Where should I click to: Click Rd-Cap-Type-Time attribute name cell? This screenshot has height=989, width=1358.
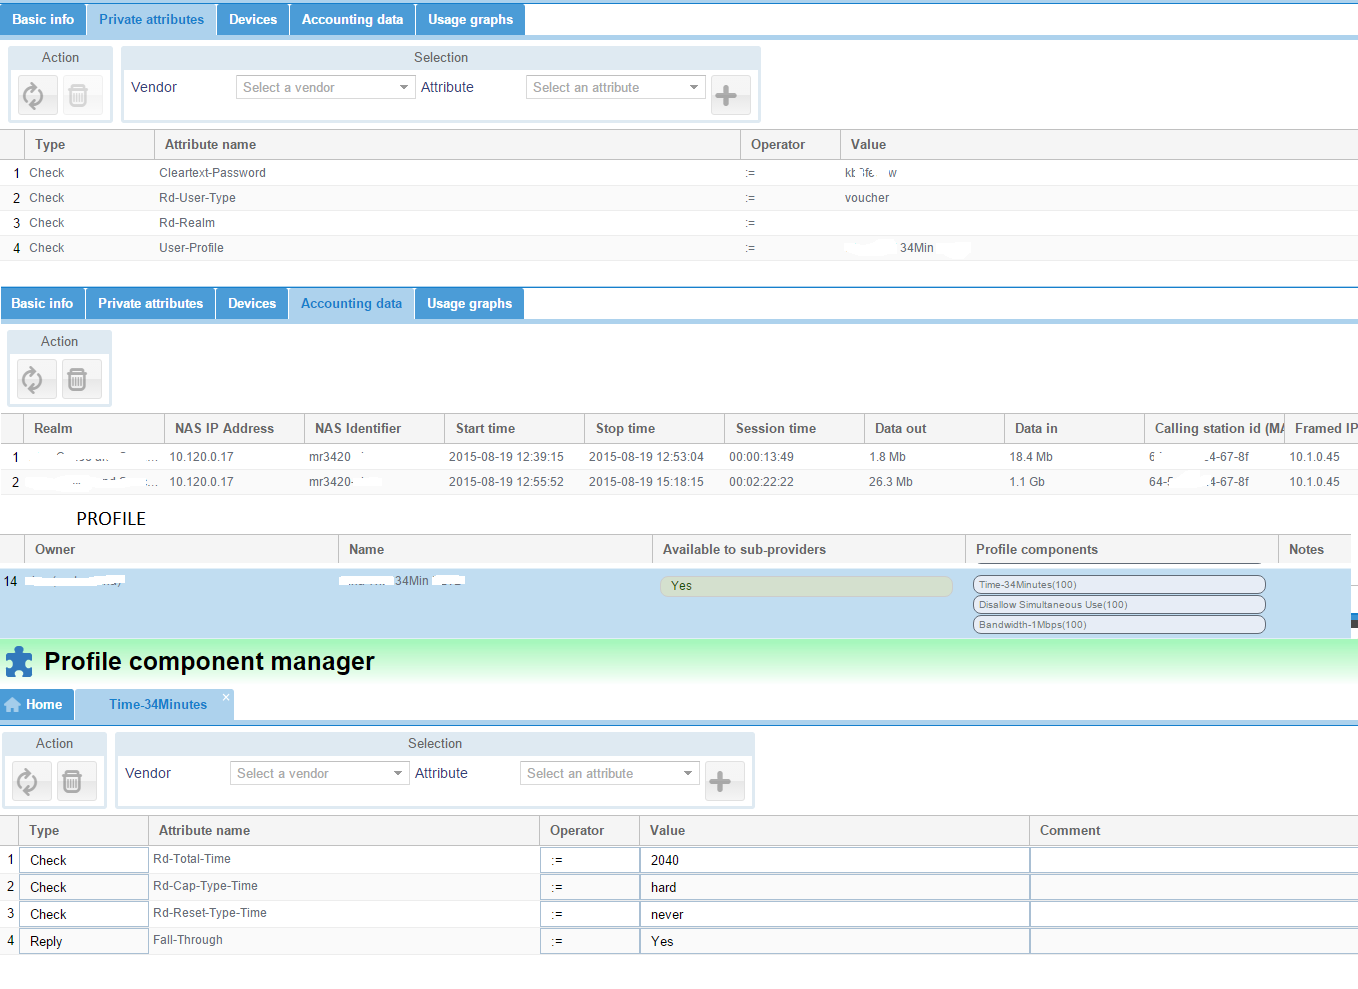344,887
